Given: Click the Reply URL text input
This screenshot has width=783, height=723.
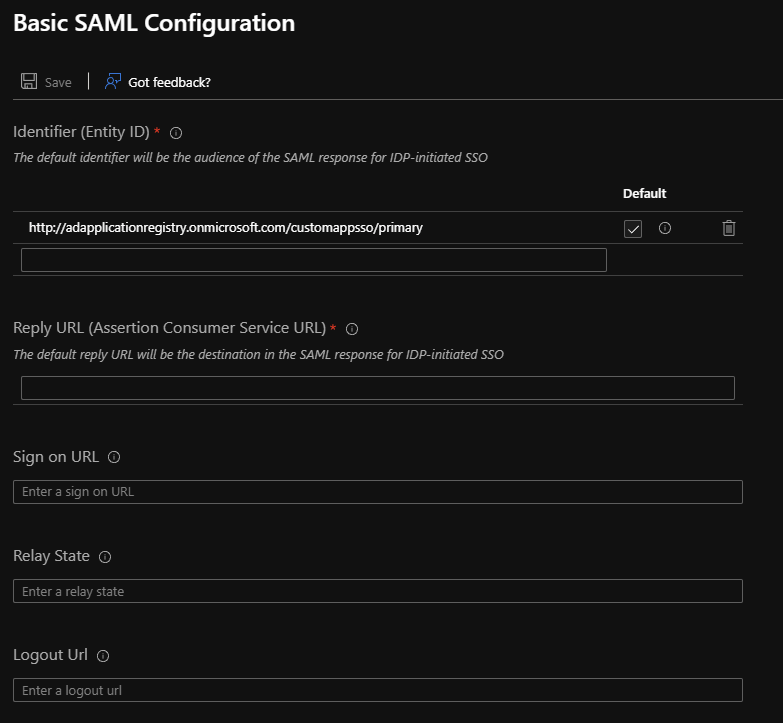Looking at the screenshot, I should pyautogui.click(x=377, y=388).
